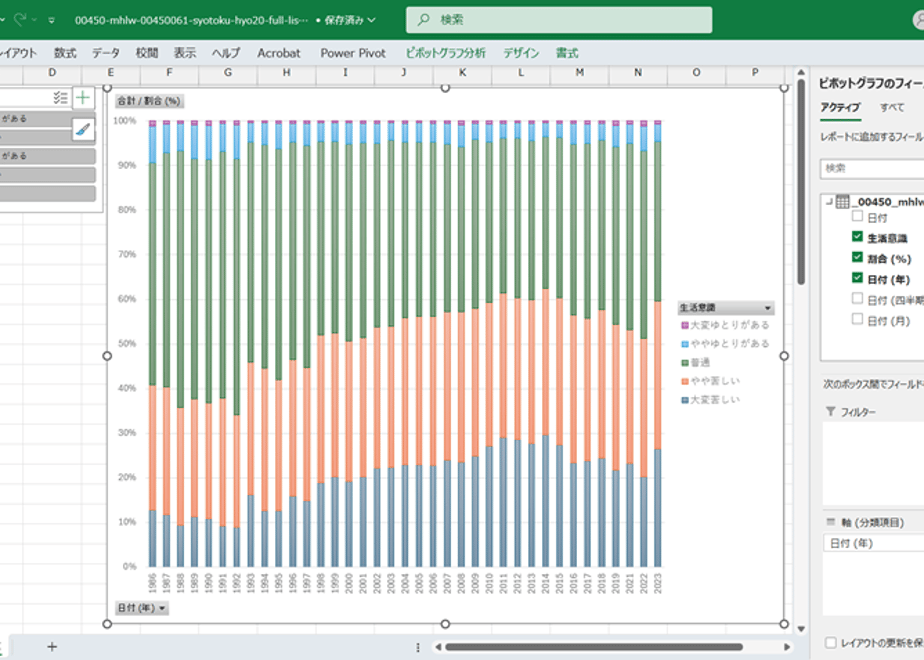The width and height of the screenshot is (924, 660).
Task: Click the 日付 (年) item in axis area
Action: tap(873, 543)
